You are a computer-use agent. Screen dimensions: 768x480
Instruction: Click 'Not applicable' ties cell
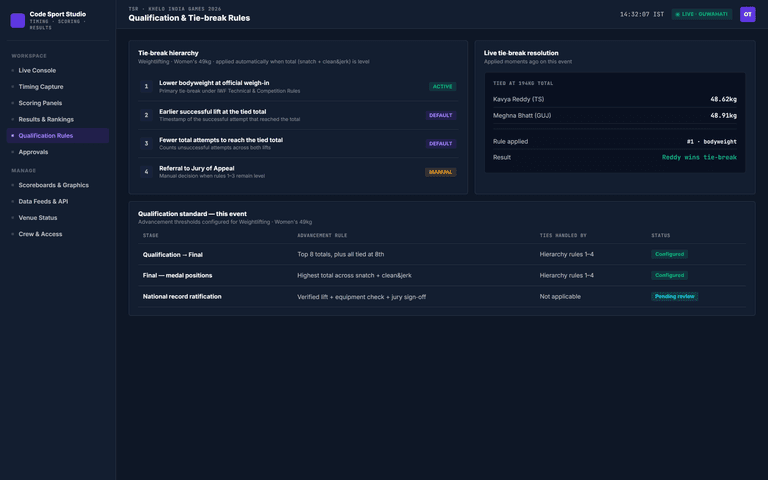560,296
